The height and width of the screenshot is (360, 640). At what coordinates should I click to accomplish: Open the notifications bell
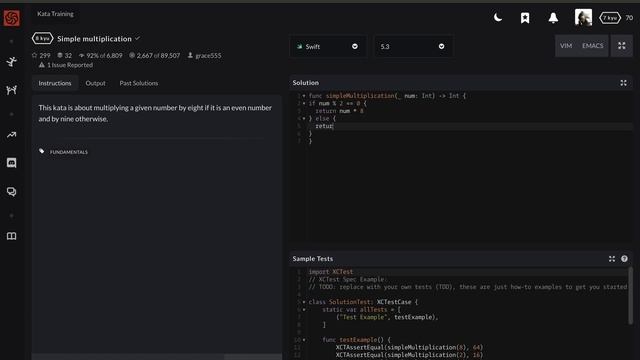tap(553, 18)
